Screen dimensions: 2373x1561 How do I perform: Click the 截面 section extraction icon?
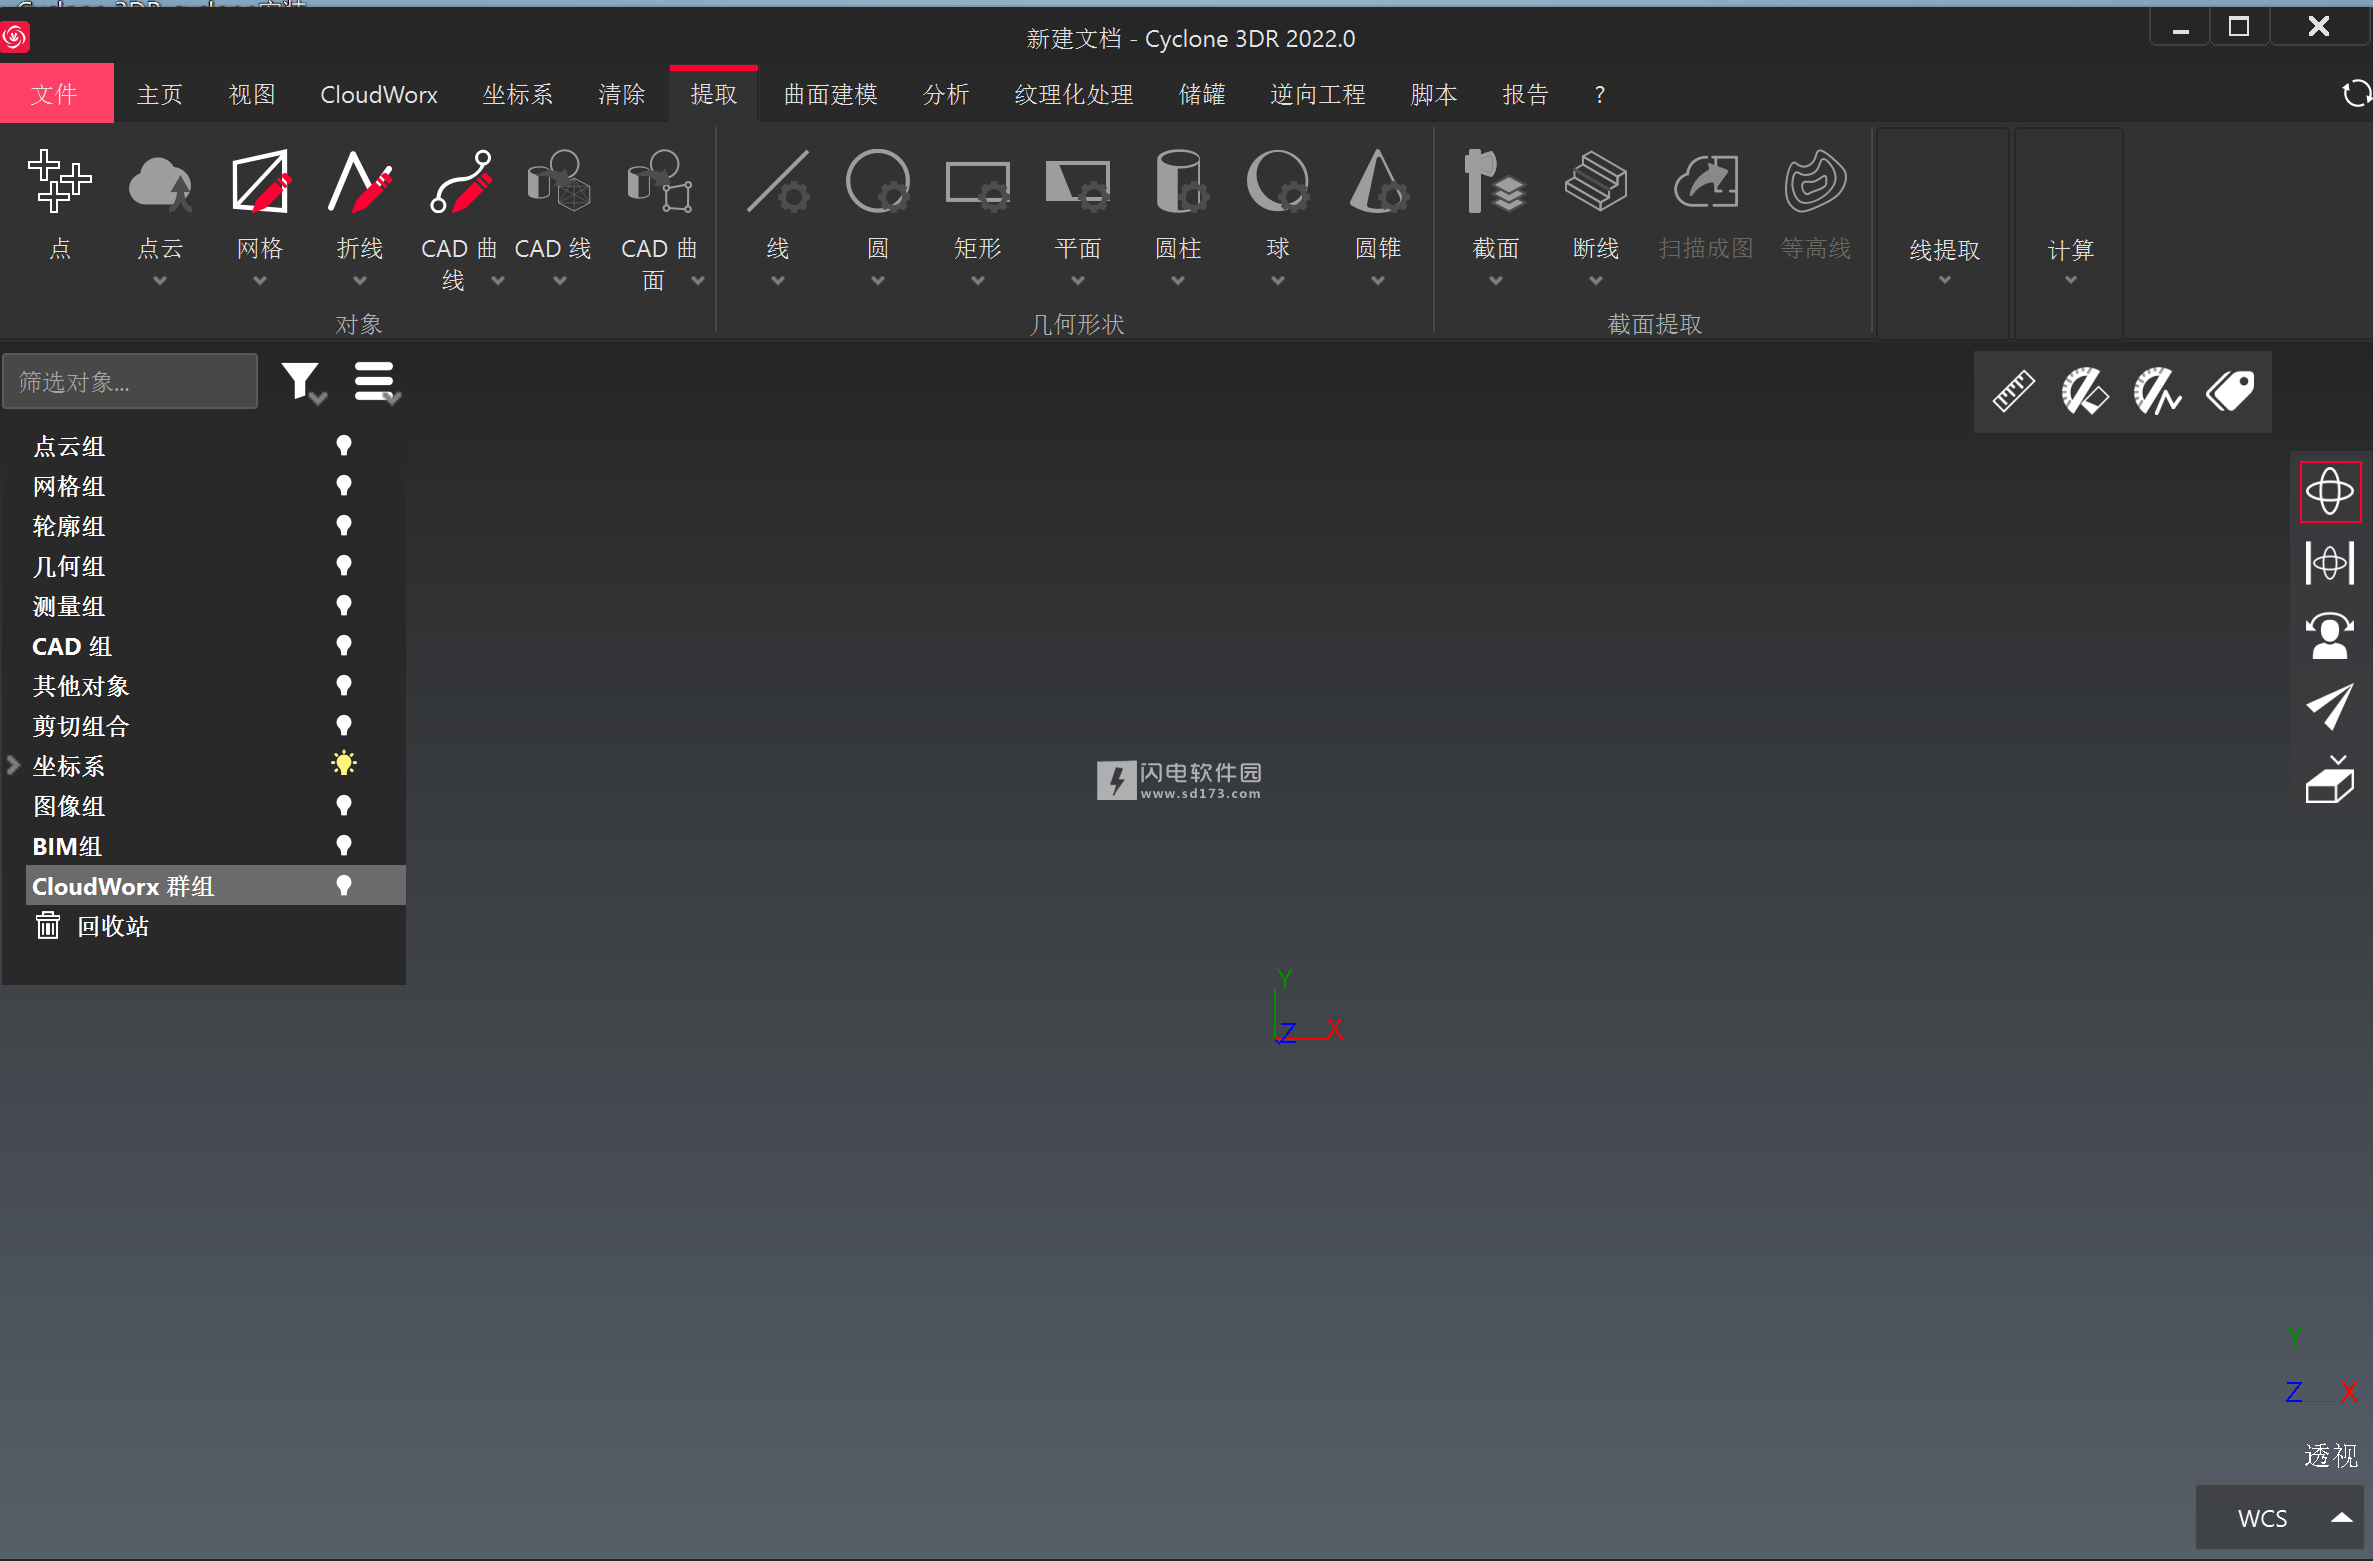point(1495,182)
